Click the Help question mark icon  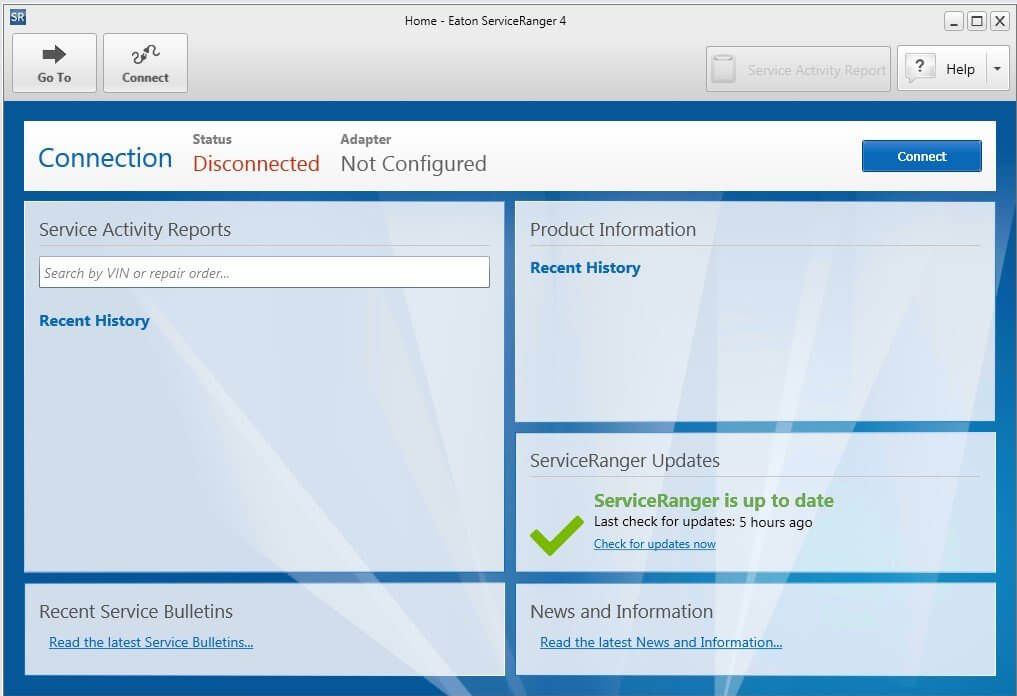point(919,67)
